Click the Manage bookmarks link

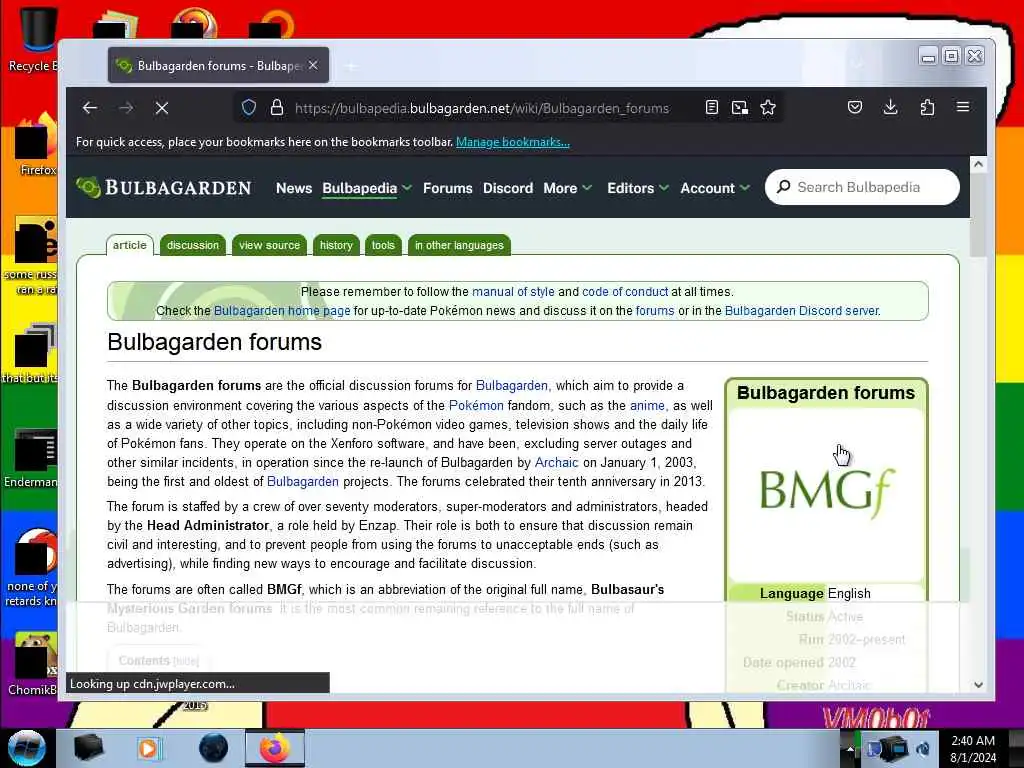pos(513,142)
